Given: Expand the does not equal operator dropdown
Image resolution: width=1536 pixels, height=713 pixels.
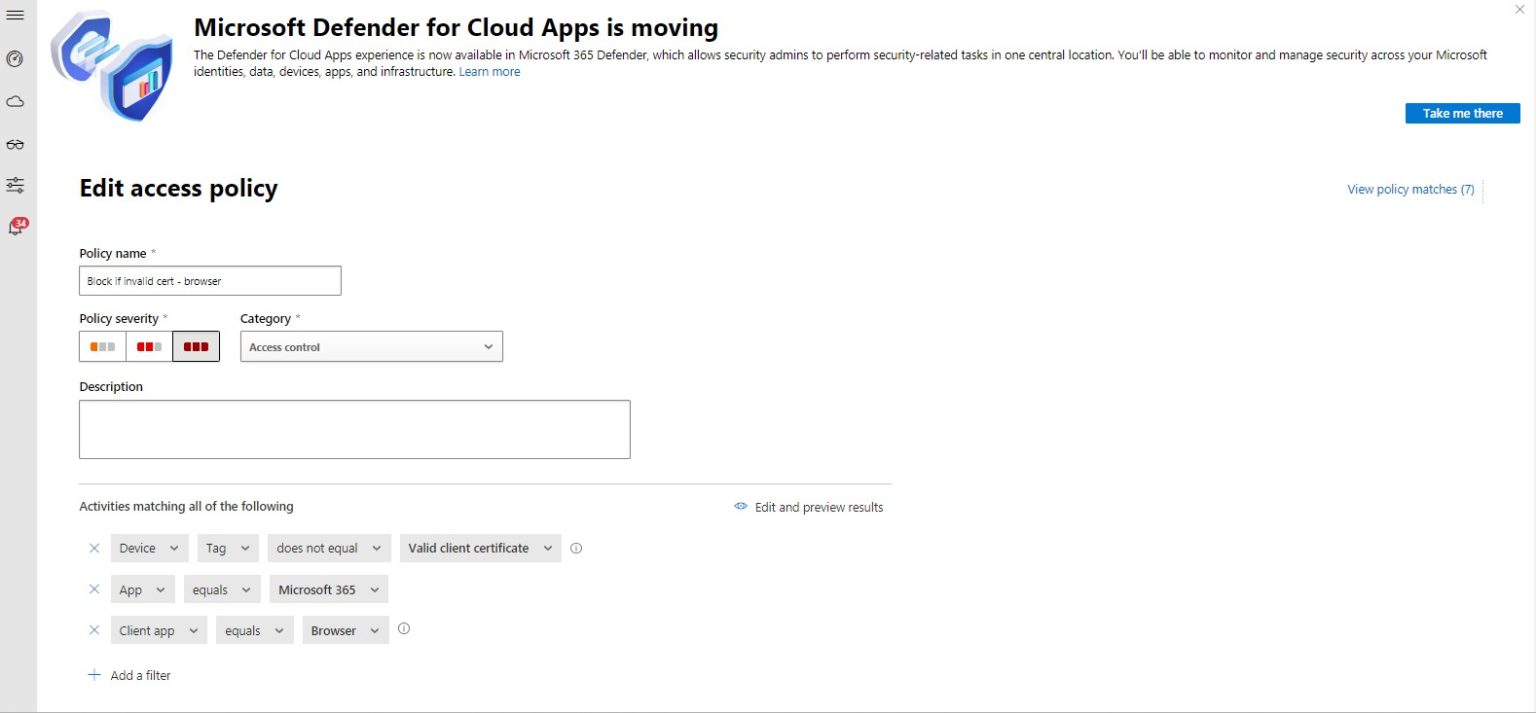Looking at the screenshot, I should click(x=329, y=547).
